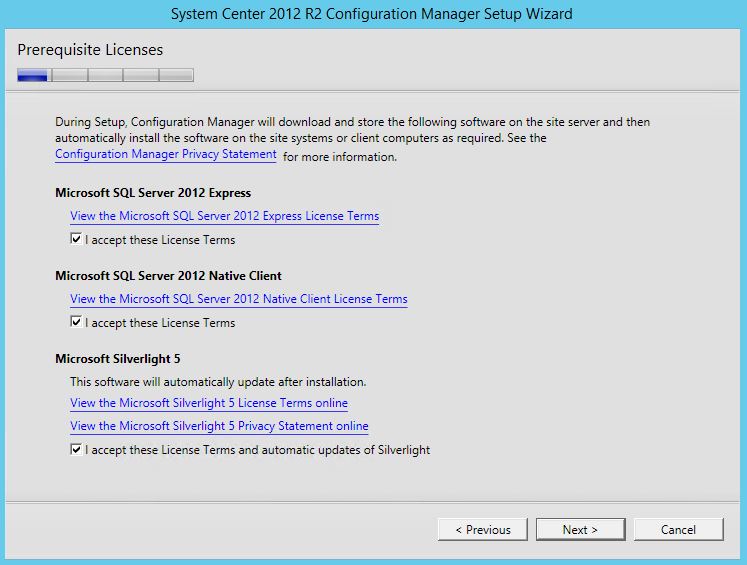The width and height of the screenshot is (747, 565).
Task: Click the 'Microsoft Silverlight 5' heading
Action: pyautogui.click(x=118, y=359)
